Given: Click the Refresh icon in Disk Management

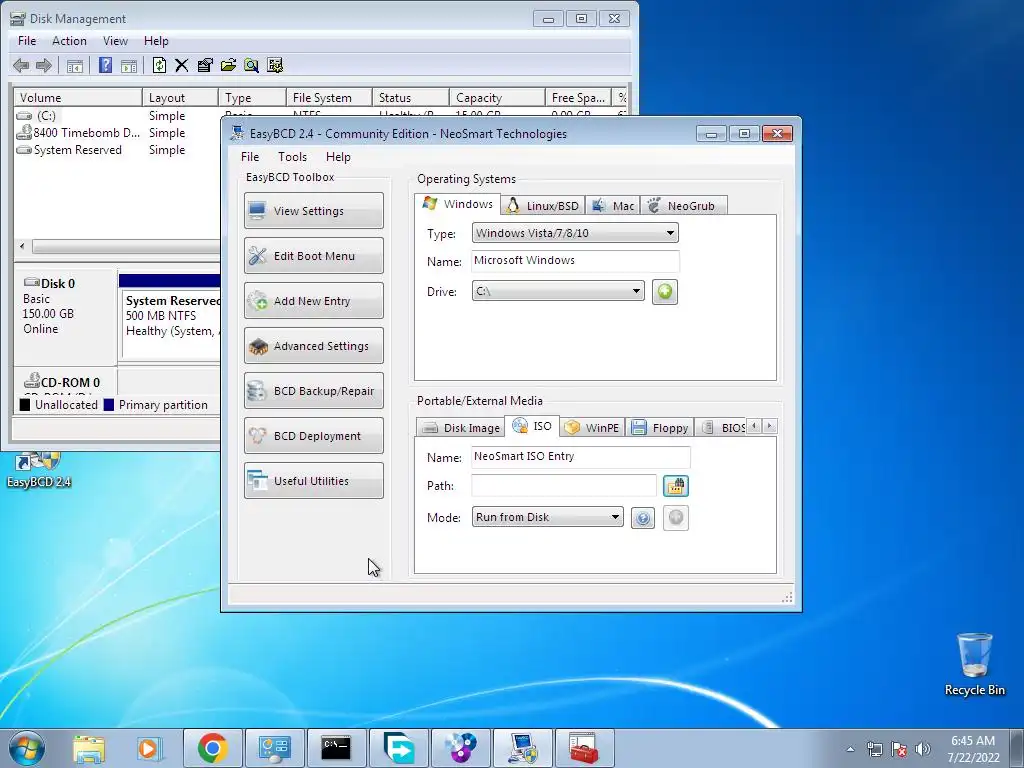Looking at the screenshot, I should (x=159, y=65).
